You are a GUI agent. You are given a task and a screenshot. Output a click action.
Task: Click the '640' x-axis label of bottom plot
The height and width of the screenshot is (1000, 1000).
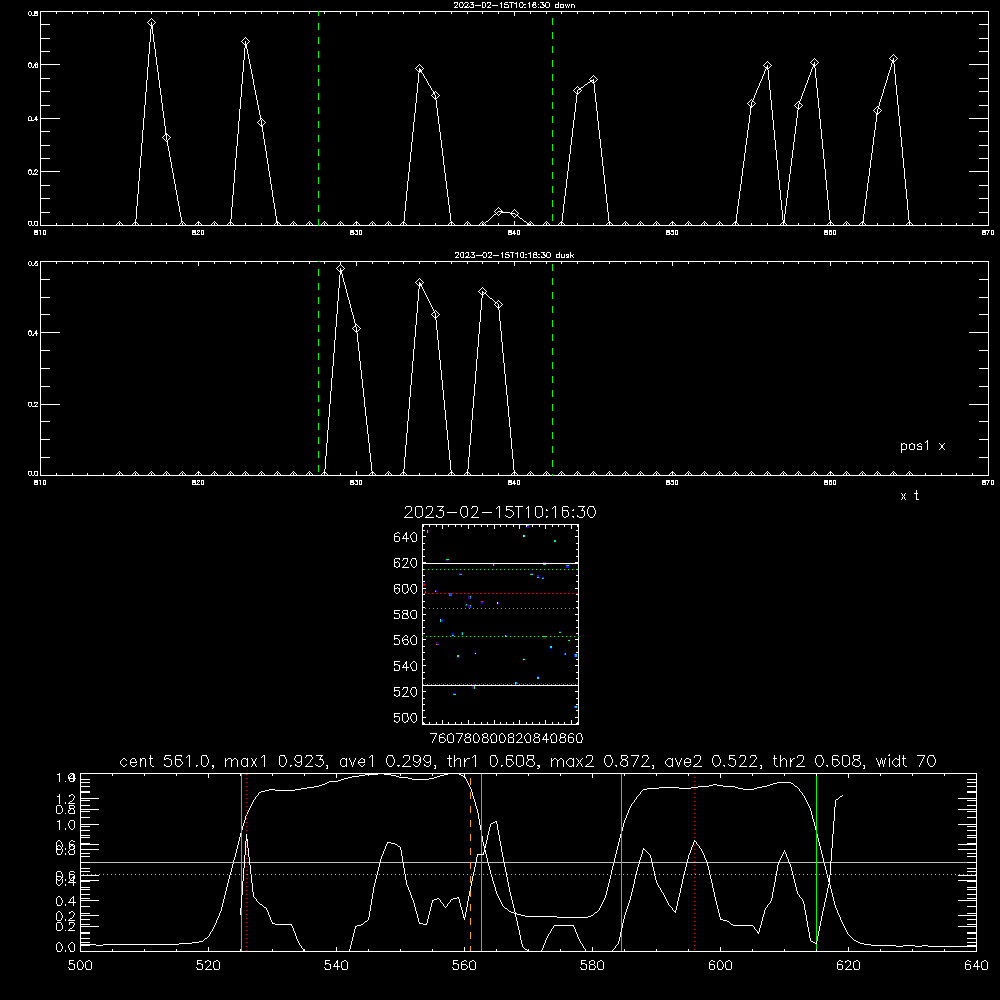point(976,966)
